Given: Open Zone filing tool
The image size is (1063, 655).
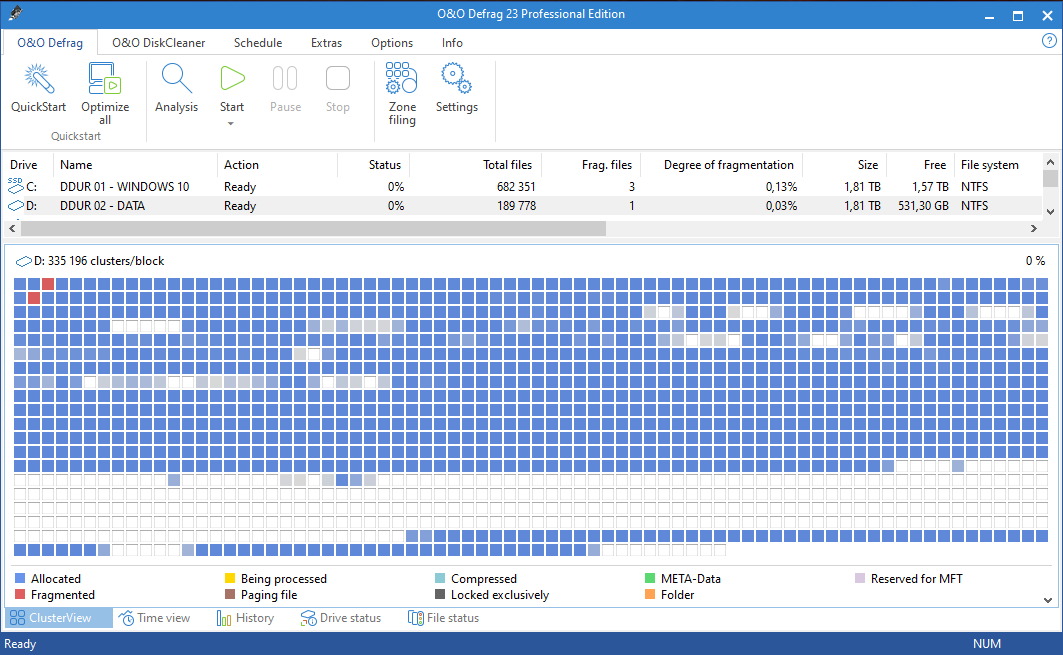Looking at the screenshot, I should pyautogui.click(x=402, y=80).
